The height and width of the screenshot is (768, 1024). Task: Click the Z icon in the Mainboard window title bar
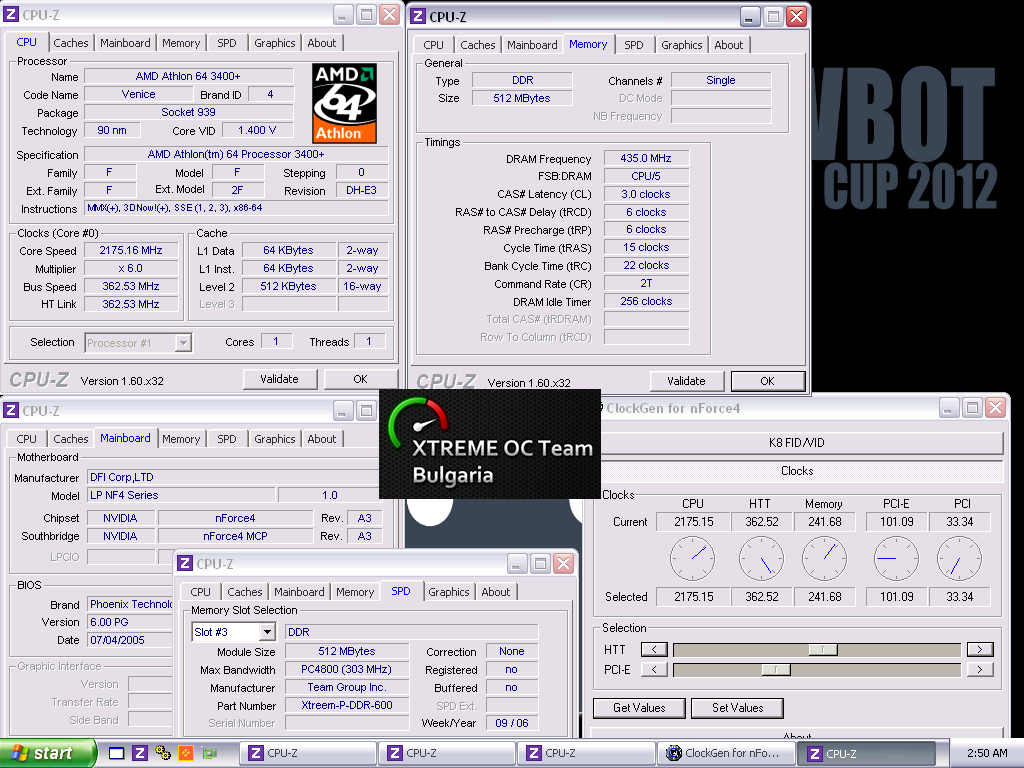[11, 410]
